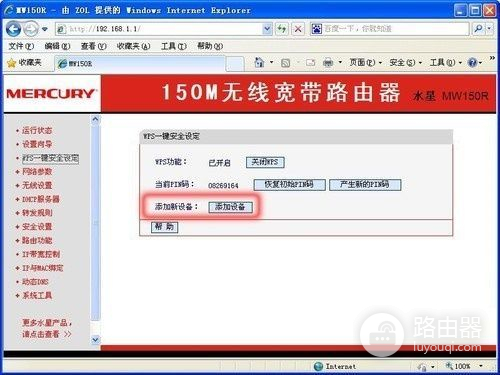Viewport: 500px width, 375px height.
Task: Open 动态DNS in the sidebar
Action: tap(35, 282)
